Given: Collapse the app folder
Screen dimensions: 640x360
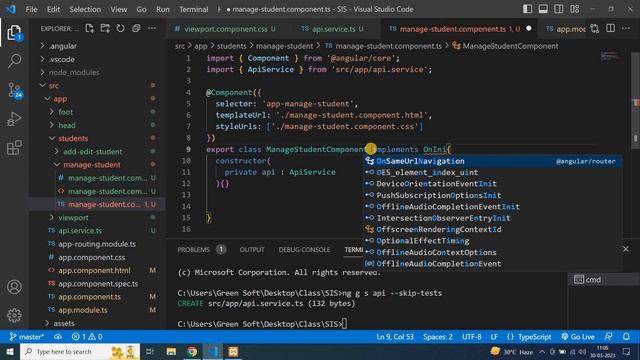Looking at the screenshot, I should pyautogui.click(x=60, y=99).
